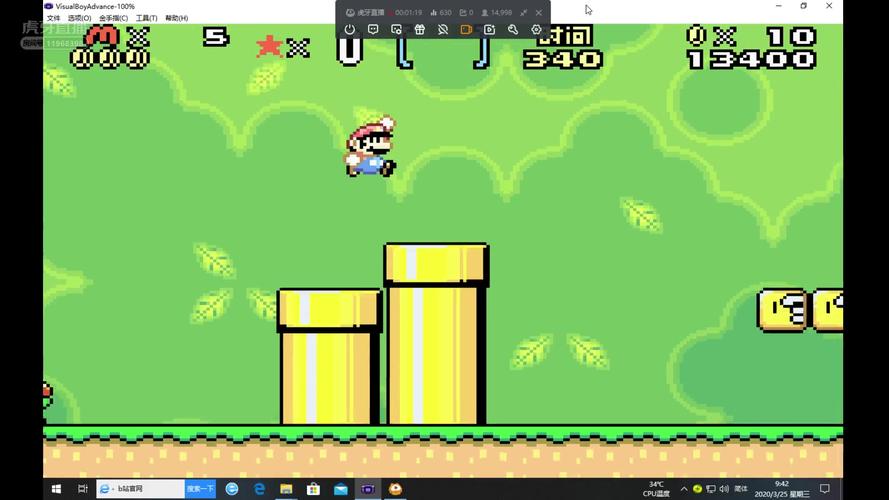Click the coin counter showing 10
The height and width of the screenshot is (500, 889).
(752, 37)
